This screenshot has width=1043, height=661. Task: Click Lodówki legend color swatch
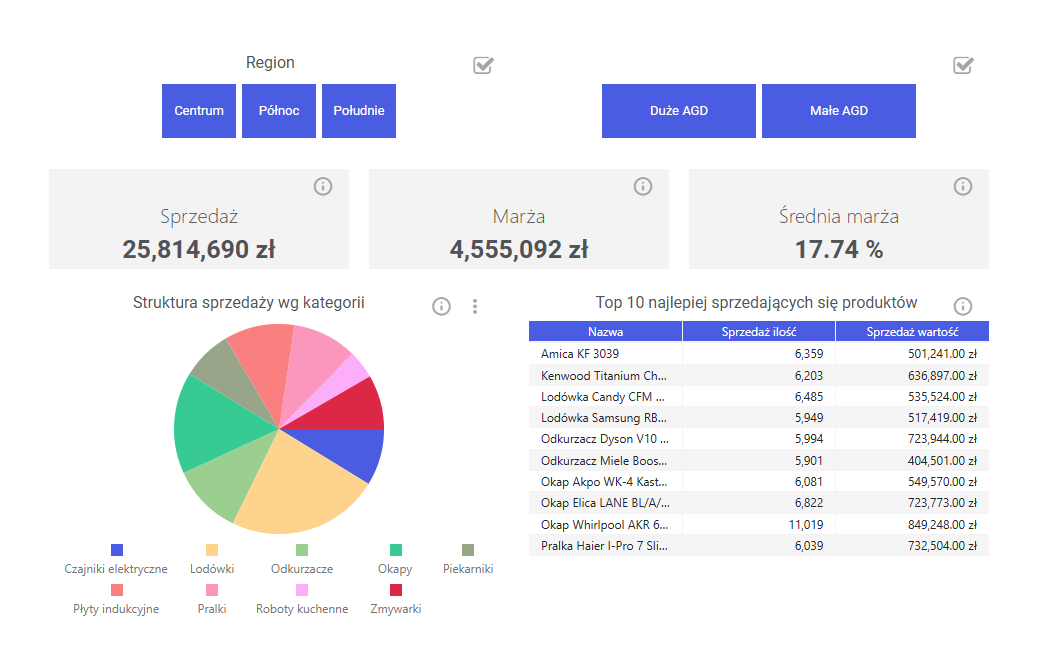tap(212, 549)
